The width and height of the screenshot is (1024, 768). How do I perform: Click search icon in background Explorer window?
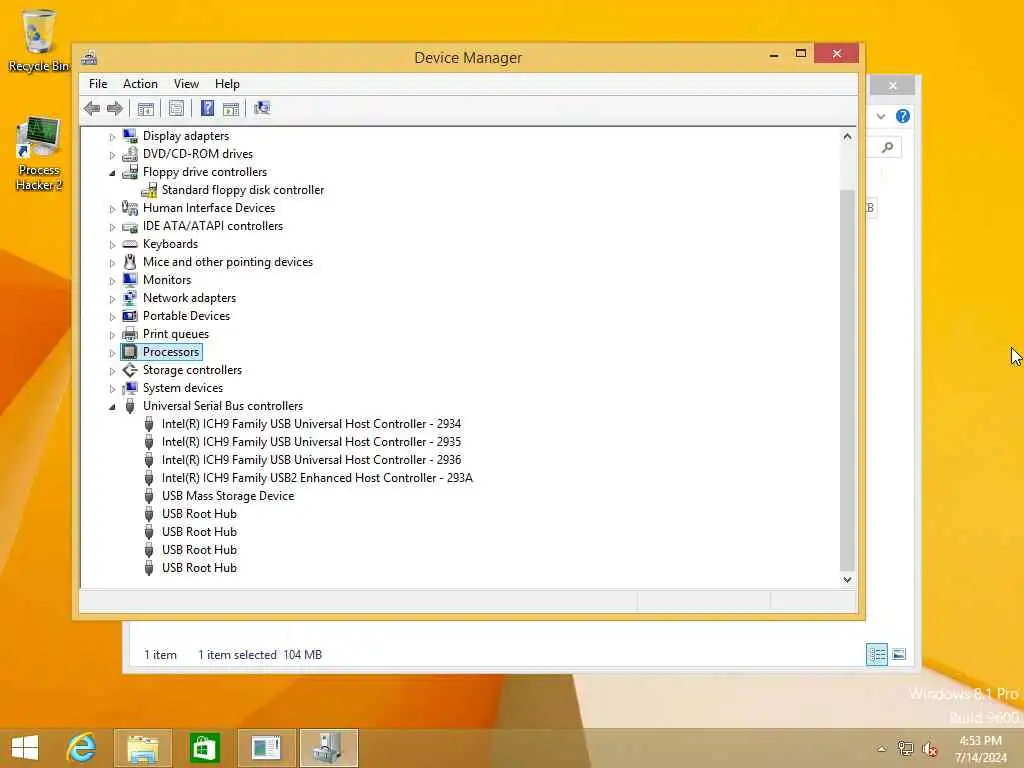coord(887,147)
